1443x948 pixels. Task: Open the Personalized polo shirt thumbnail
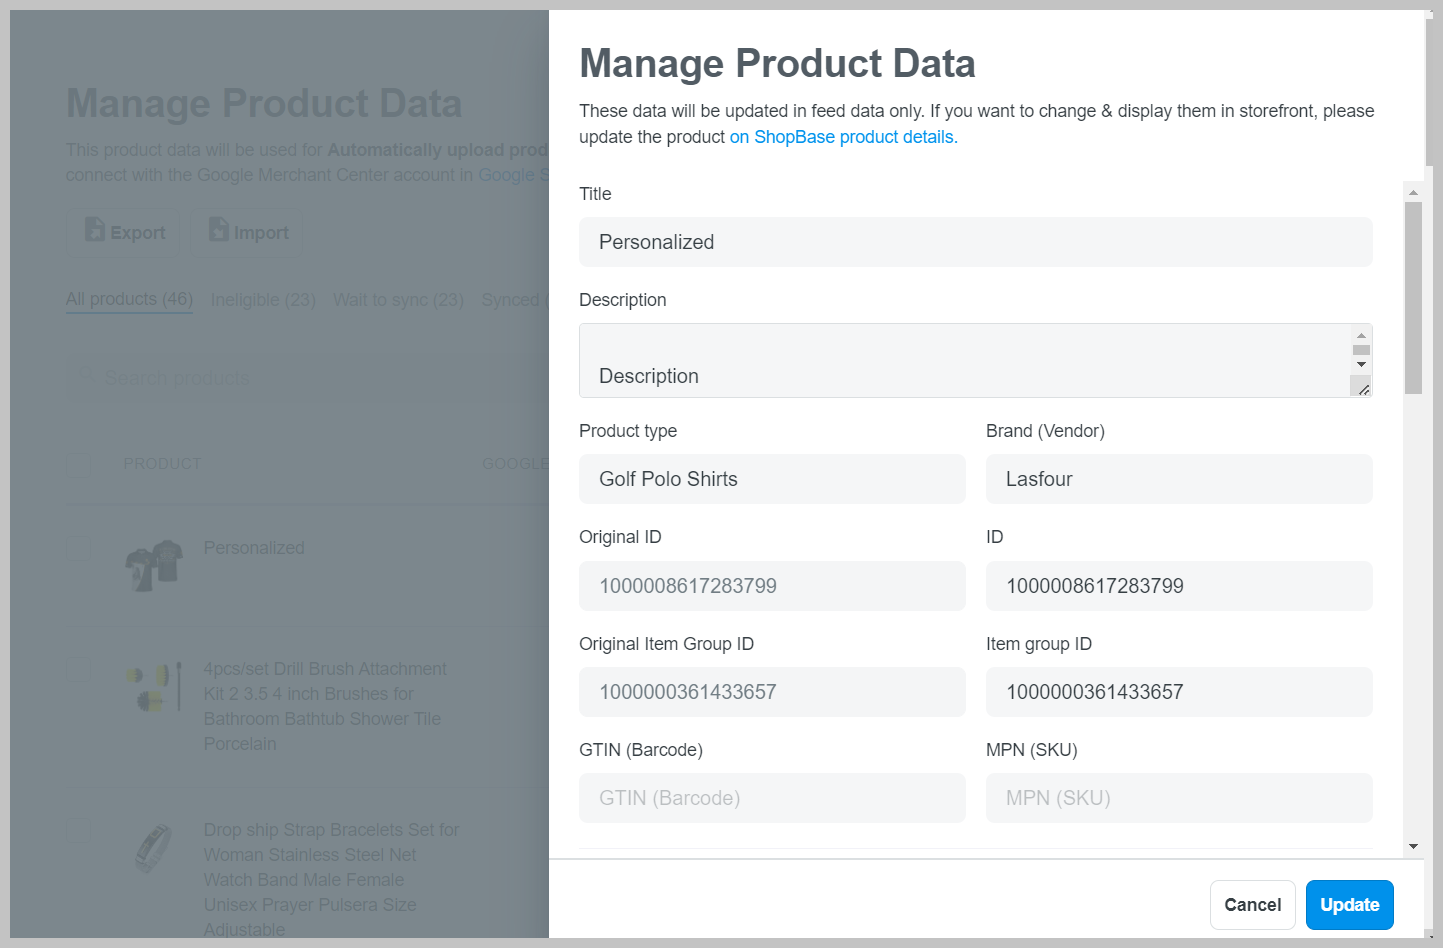[154, 566]
